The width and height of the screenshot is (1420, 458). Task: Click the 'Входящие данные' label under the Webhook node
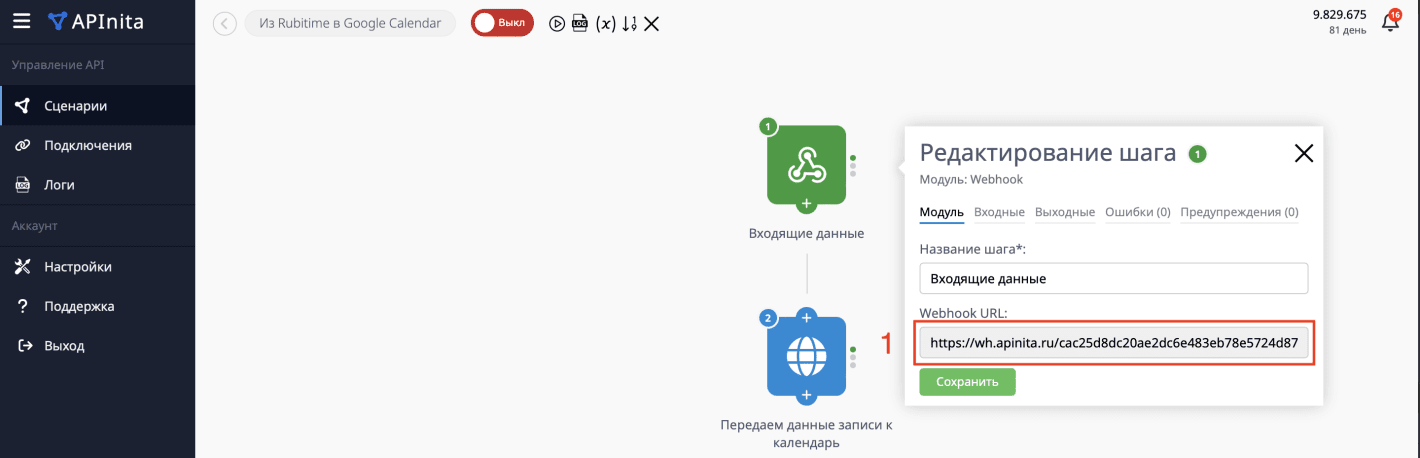point(806,234)
